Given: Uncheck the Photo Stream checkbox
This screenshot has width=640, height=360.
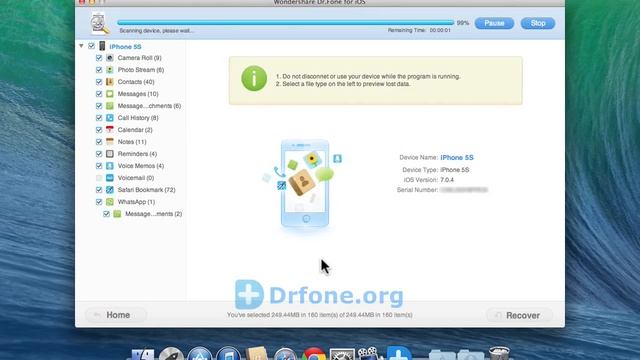Looking at the screenshot, I should 99,70.
